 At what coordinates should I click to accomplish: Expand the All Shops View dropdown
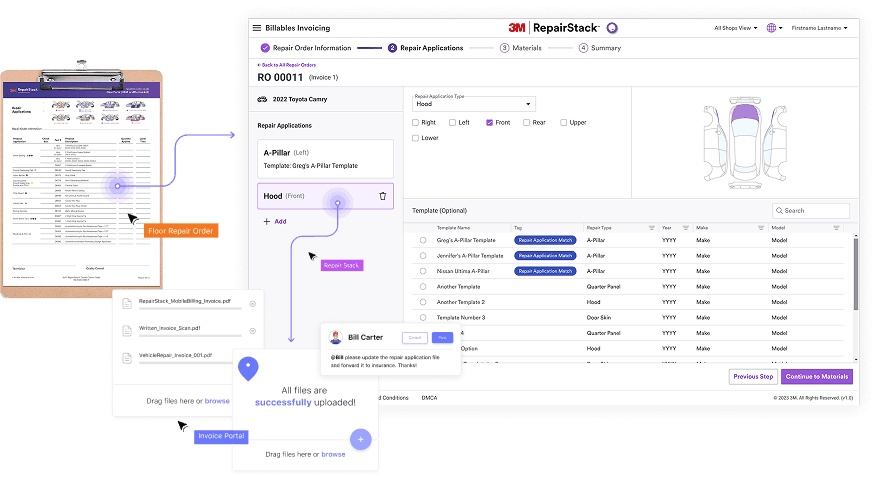click(735, 28)
